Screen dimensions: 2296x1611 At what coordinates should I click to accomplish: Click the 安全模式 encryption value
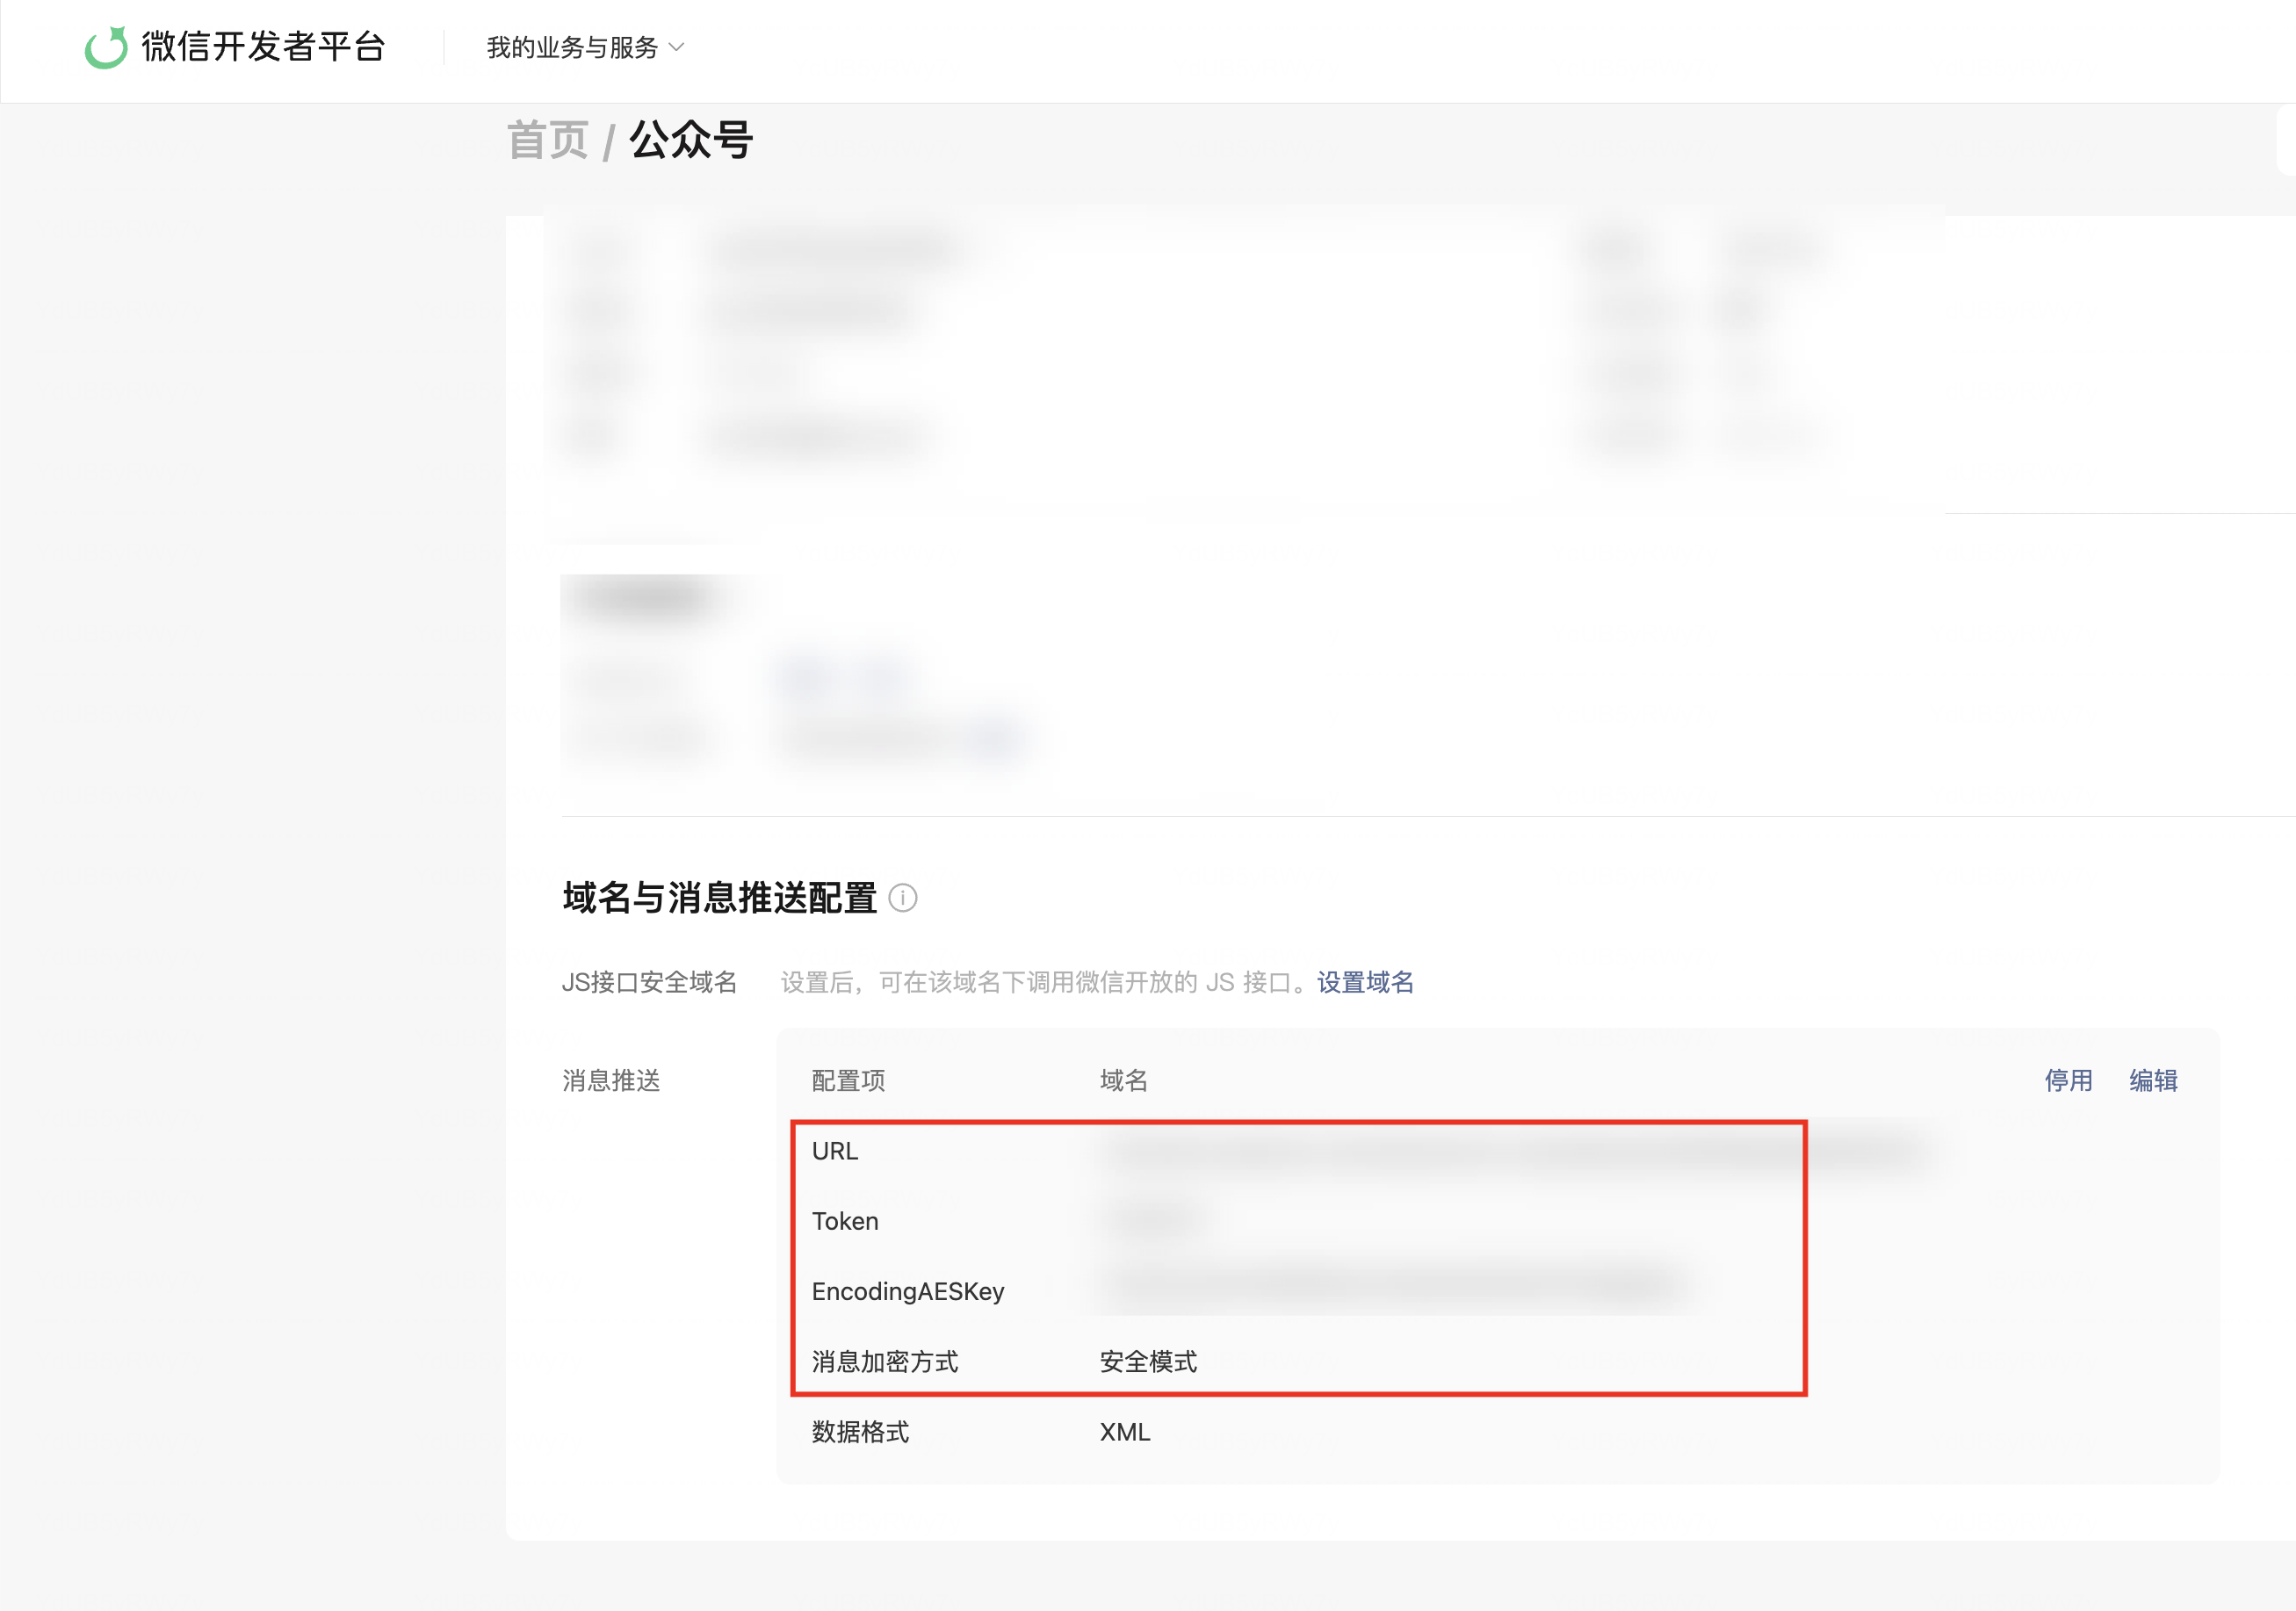click(1148, 1361)
